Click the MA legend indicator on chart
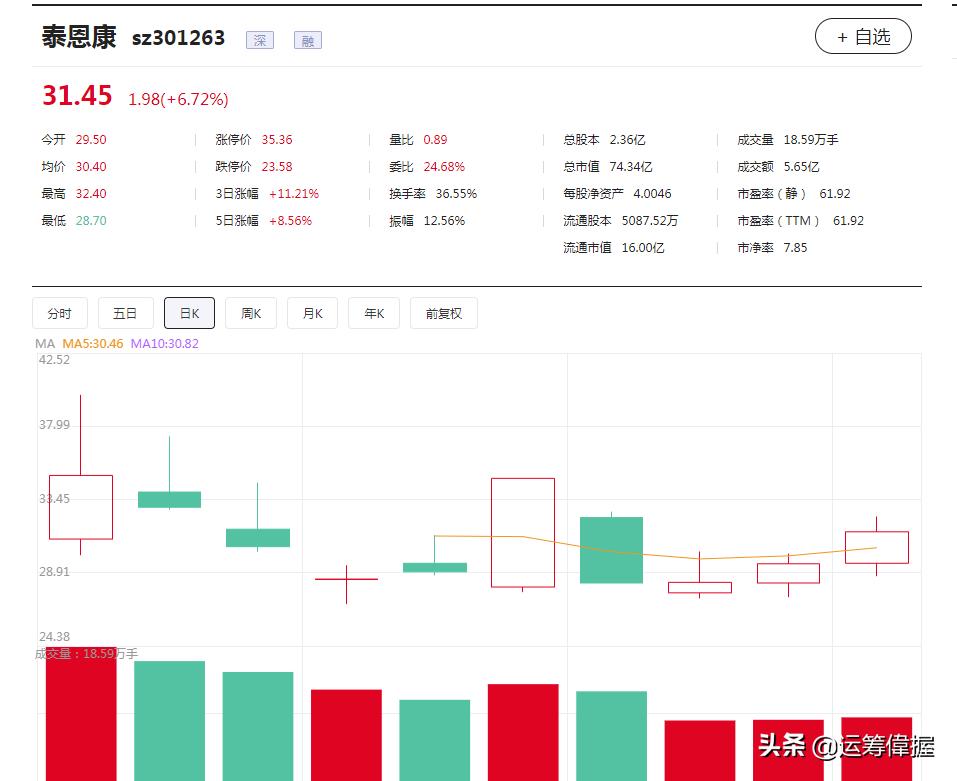The width and height of the screenshot is (957, 781). pyautogui.click(x=44, y=343)
